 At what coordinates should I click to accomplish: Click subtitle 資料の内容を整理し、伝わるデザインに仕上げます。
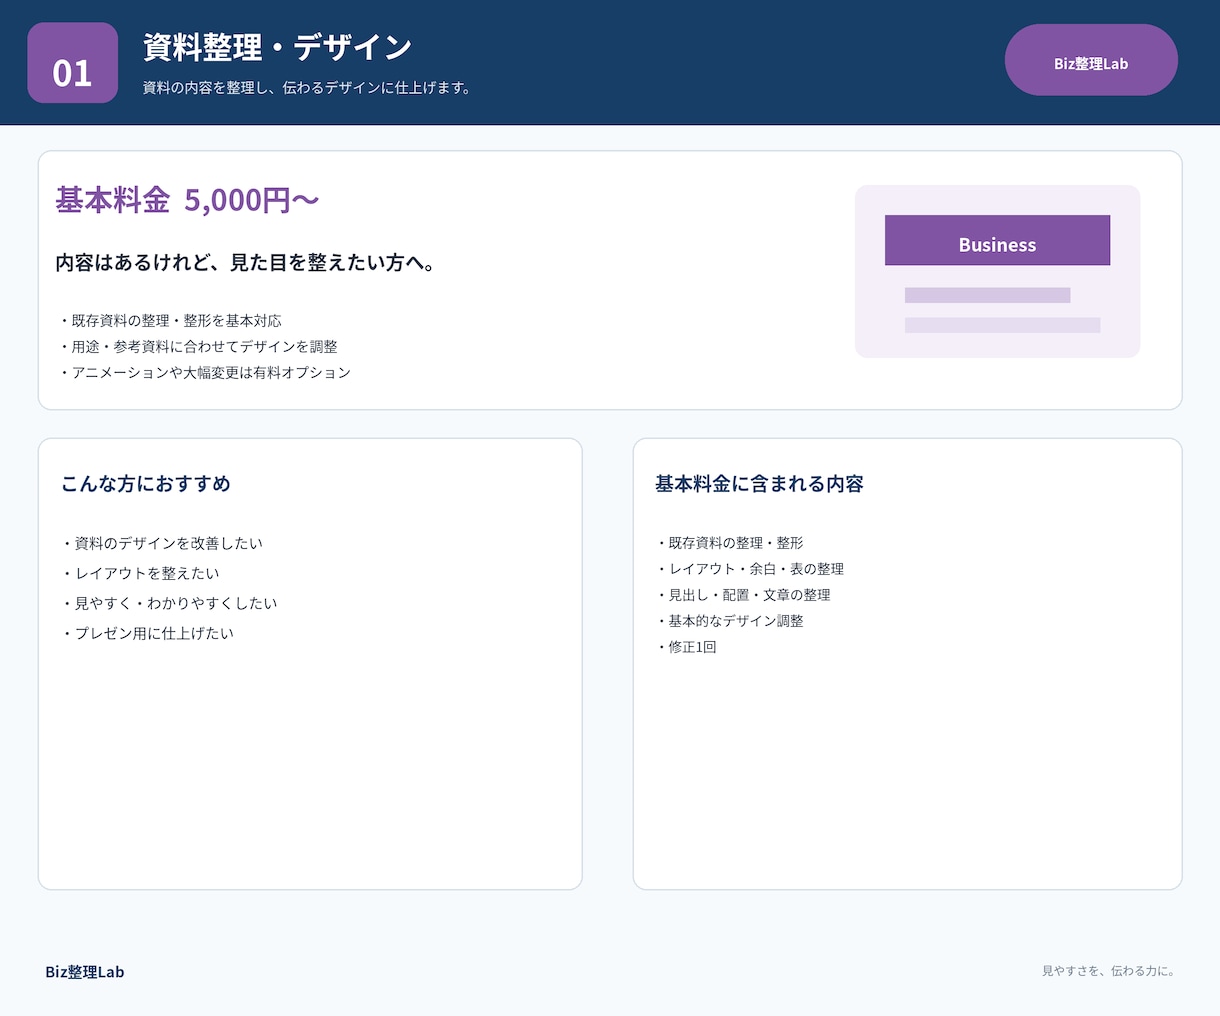point(307,88)
